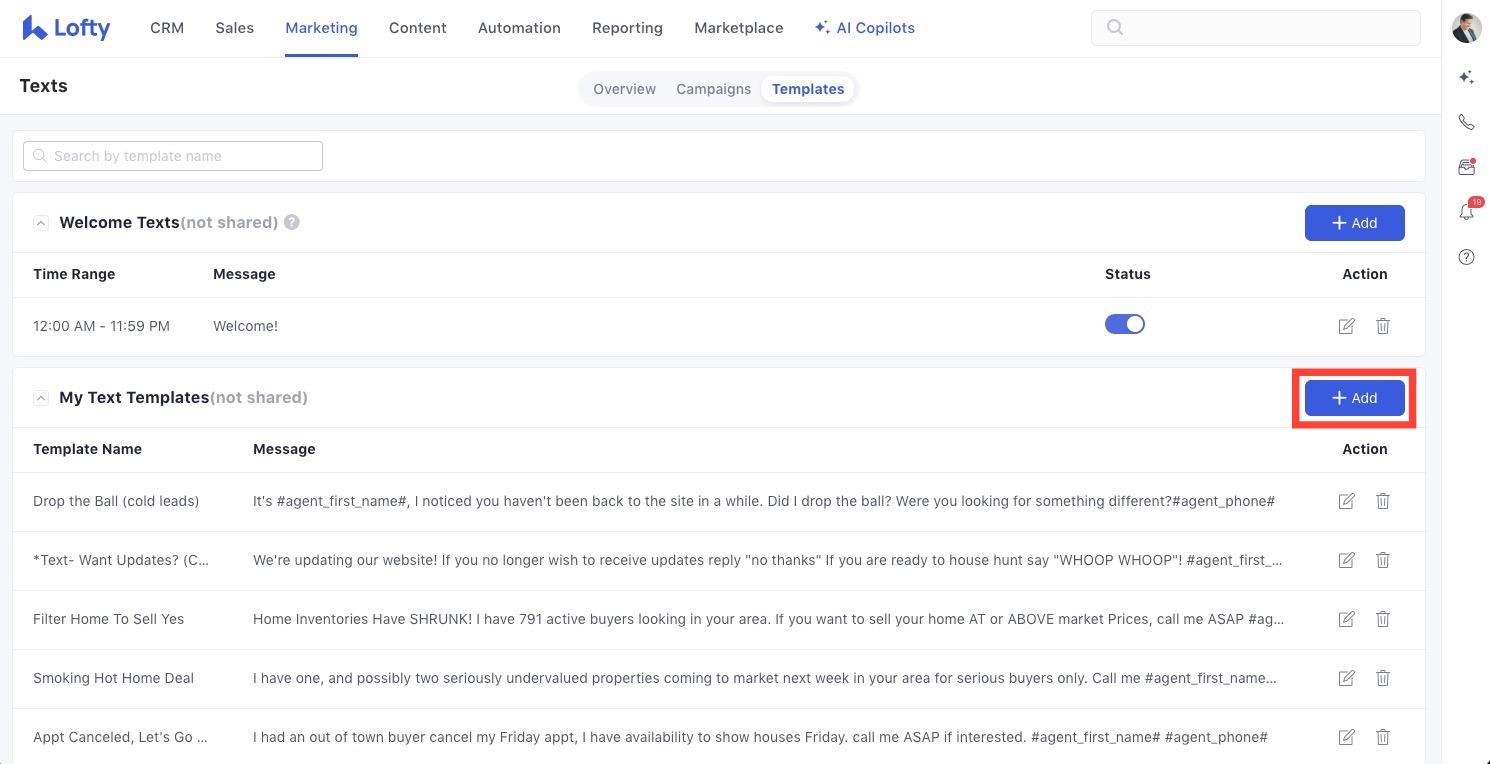Edit the Drop the Ball template
Viewport: 1490px width, 764px height.
tap(1346, 501)
